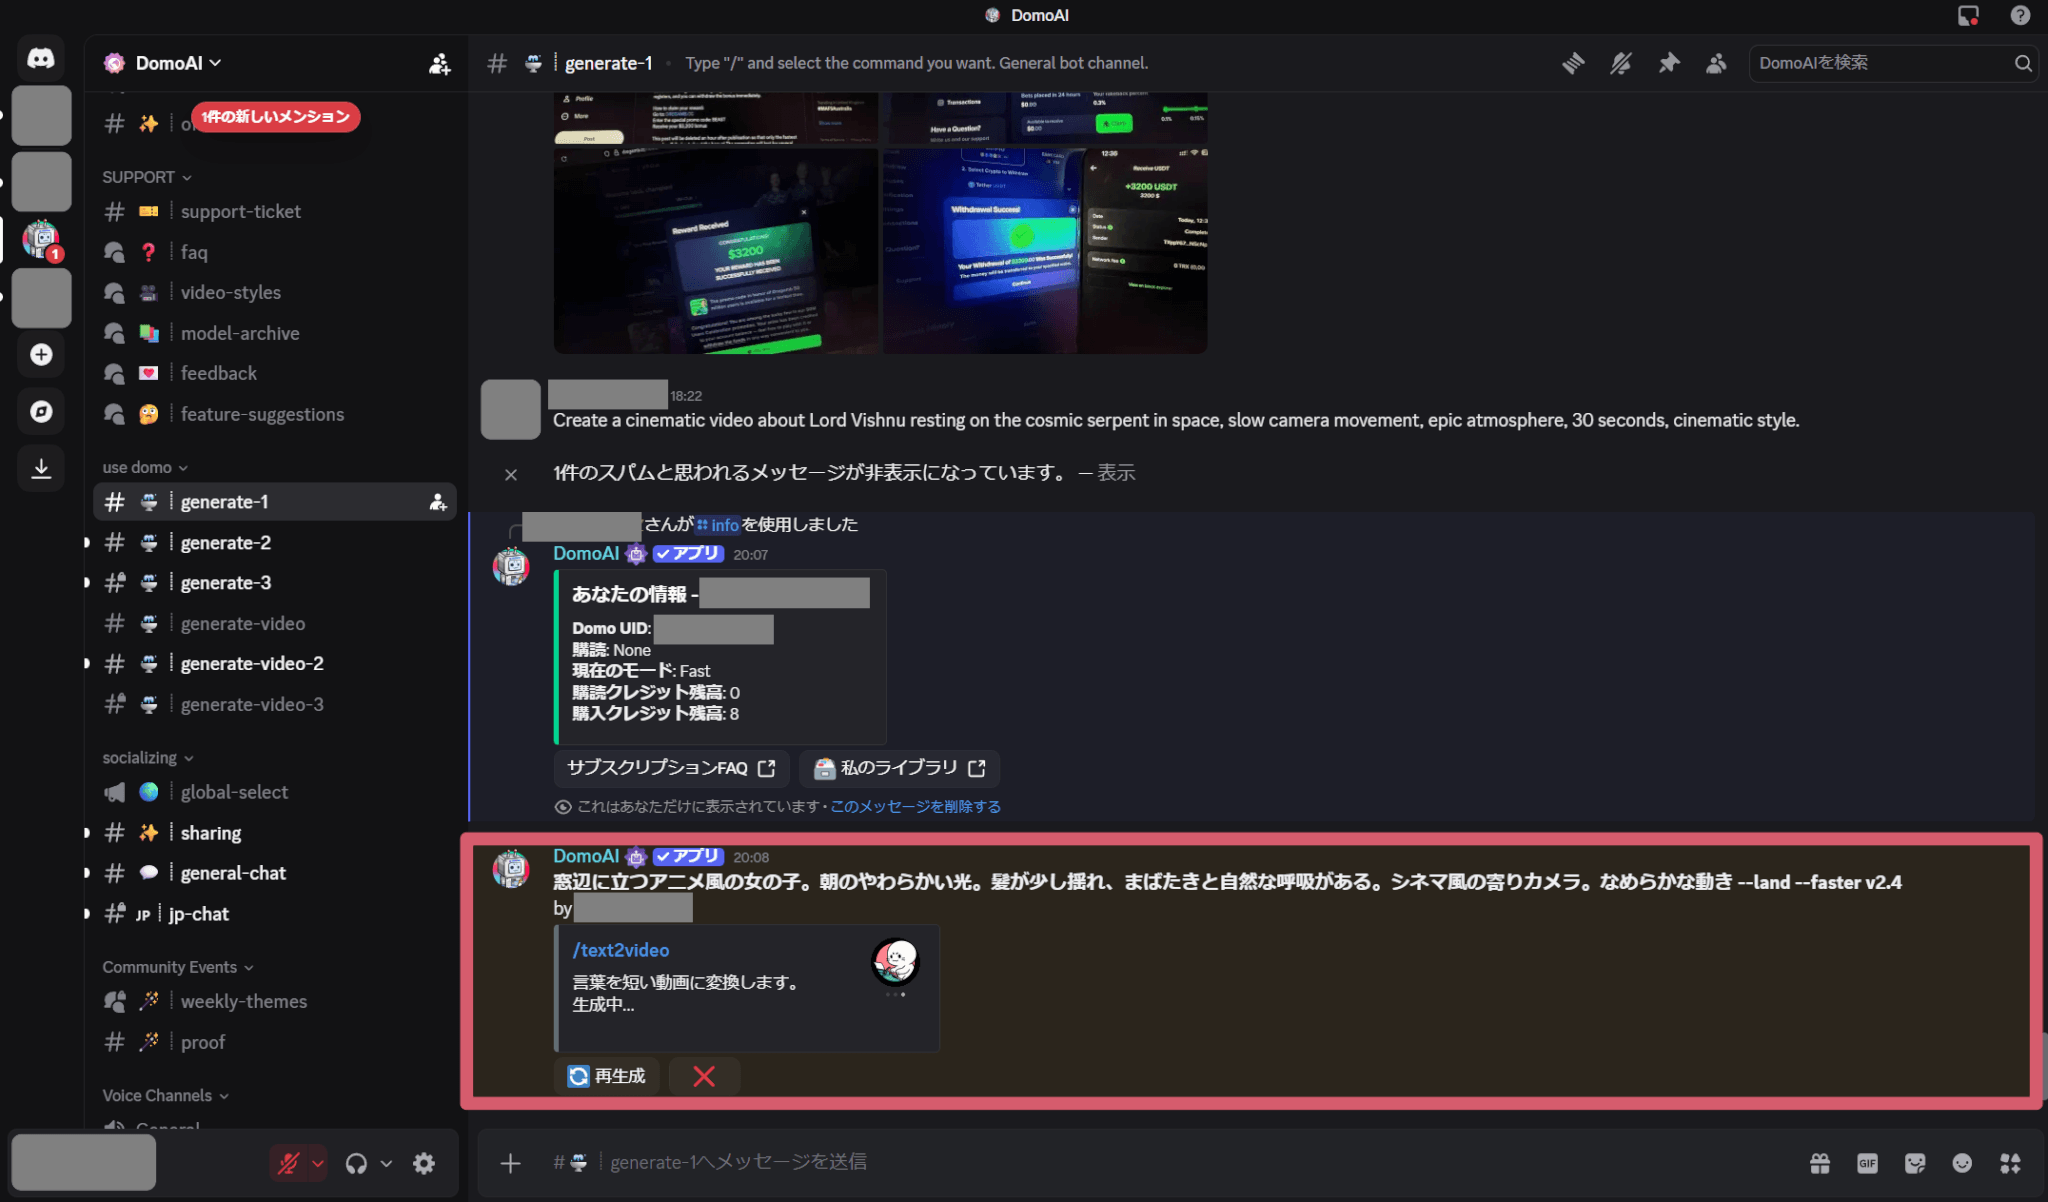Open Discord direct messages home icon
The image size is (2048, 1202).
click(41, 58)
